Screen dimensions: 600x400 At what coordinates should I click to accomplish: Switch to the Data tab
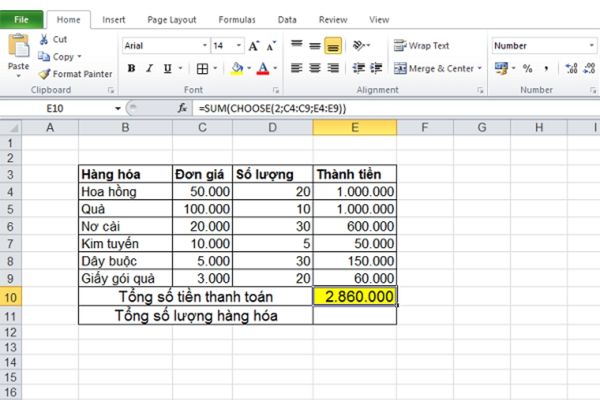287,20
